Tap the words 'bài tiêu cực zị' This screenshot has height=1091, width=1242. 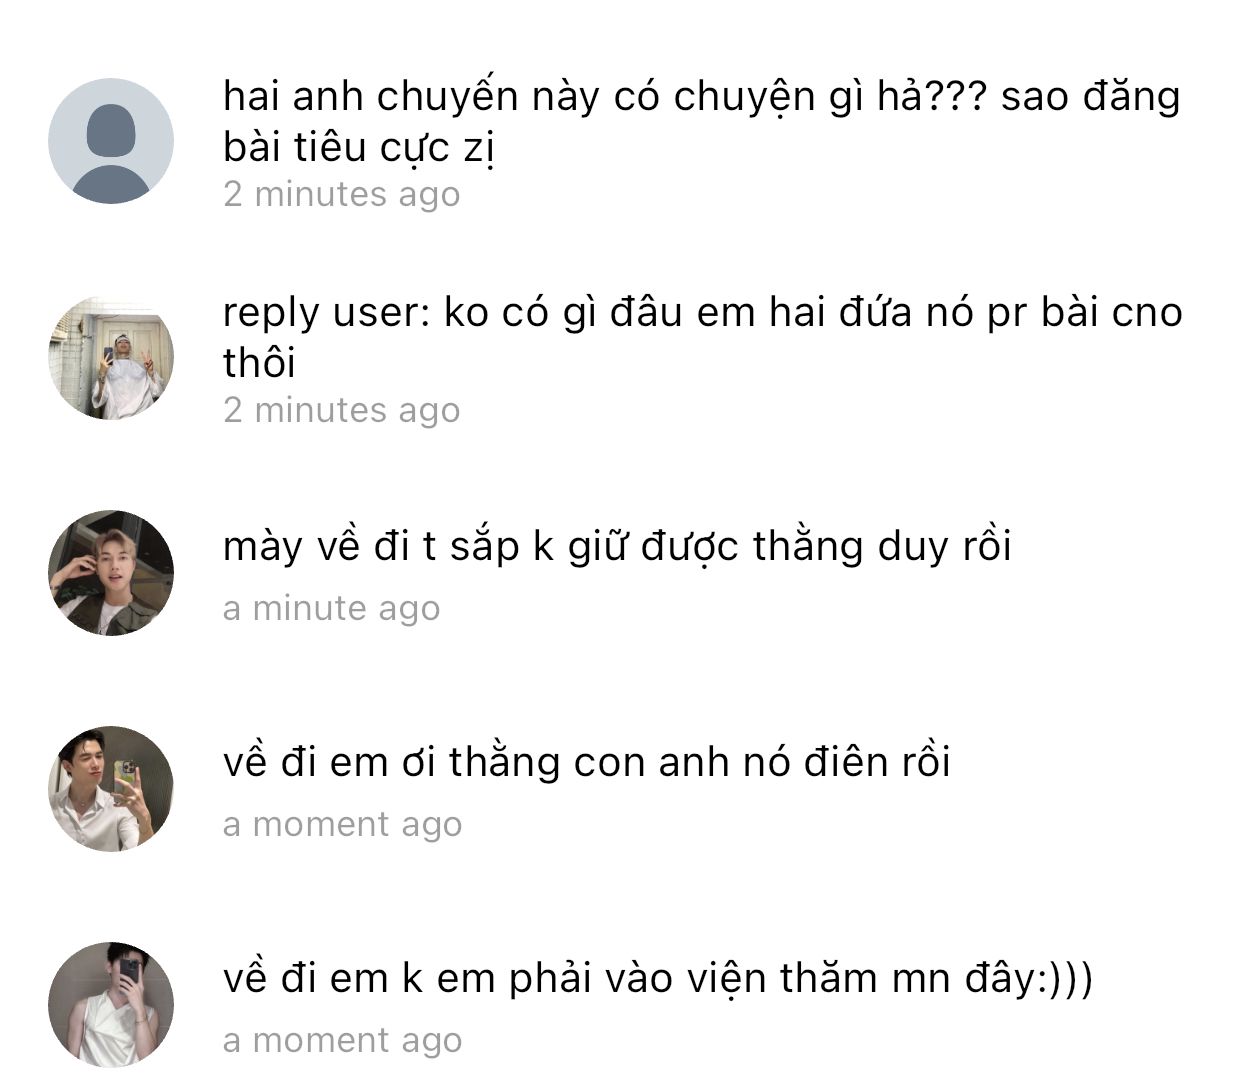pyautogui.click(x=360, y=148)
